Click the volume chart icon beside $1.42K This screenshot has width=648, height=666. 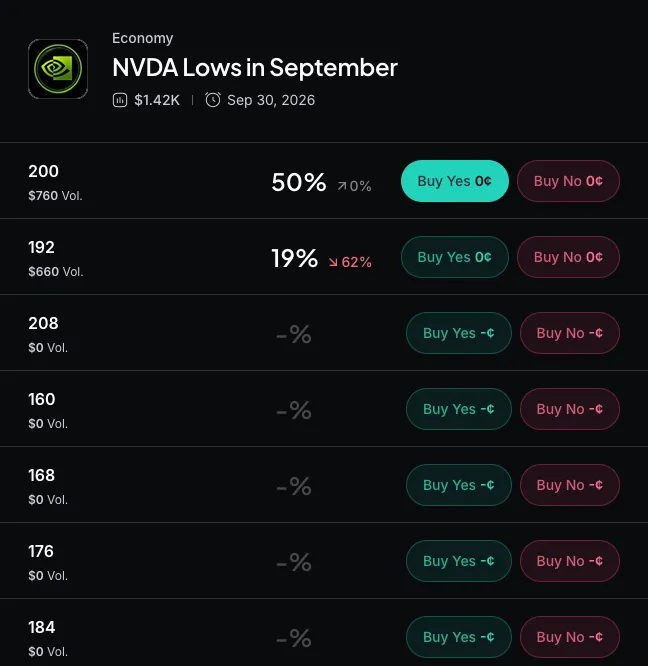click(x=120, y=100)
